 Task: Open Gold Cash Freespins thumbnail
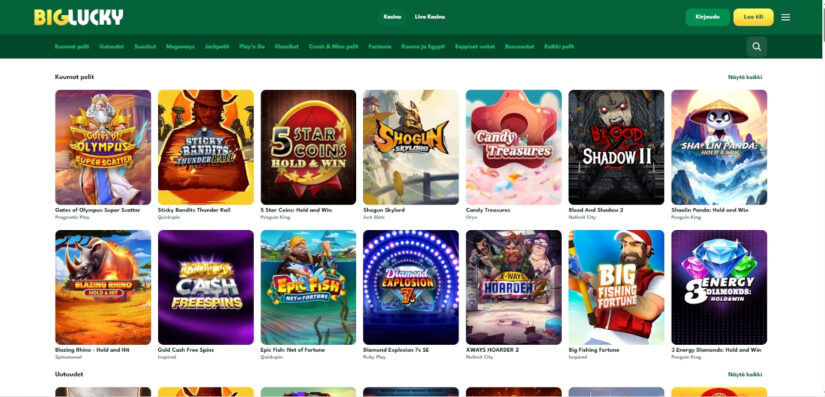[x=206, y=287]
